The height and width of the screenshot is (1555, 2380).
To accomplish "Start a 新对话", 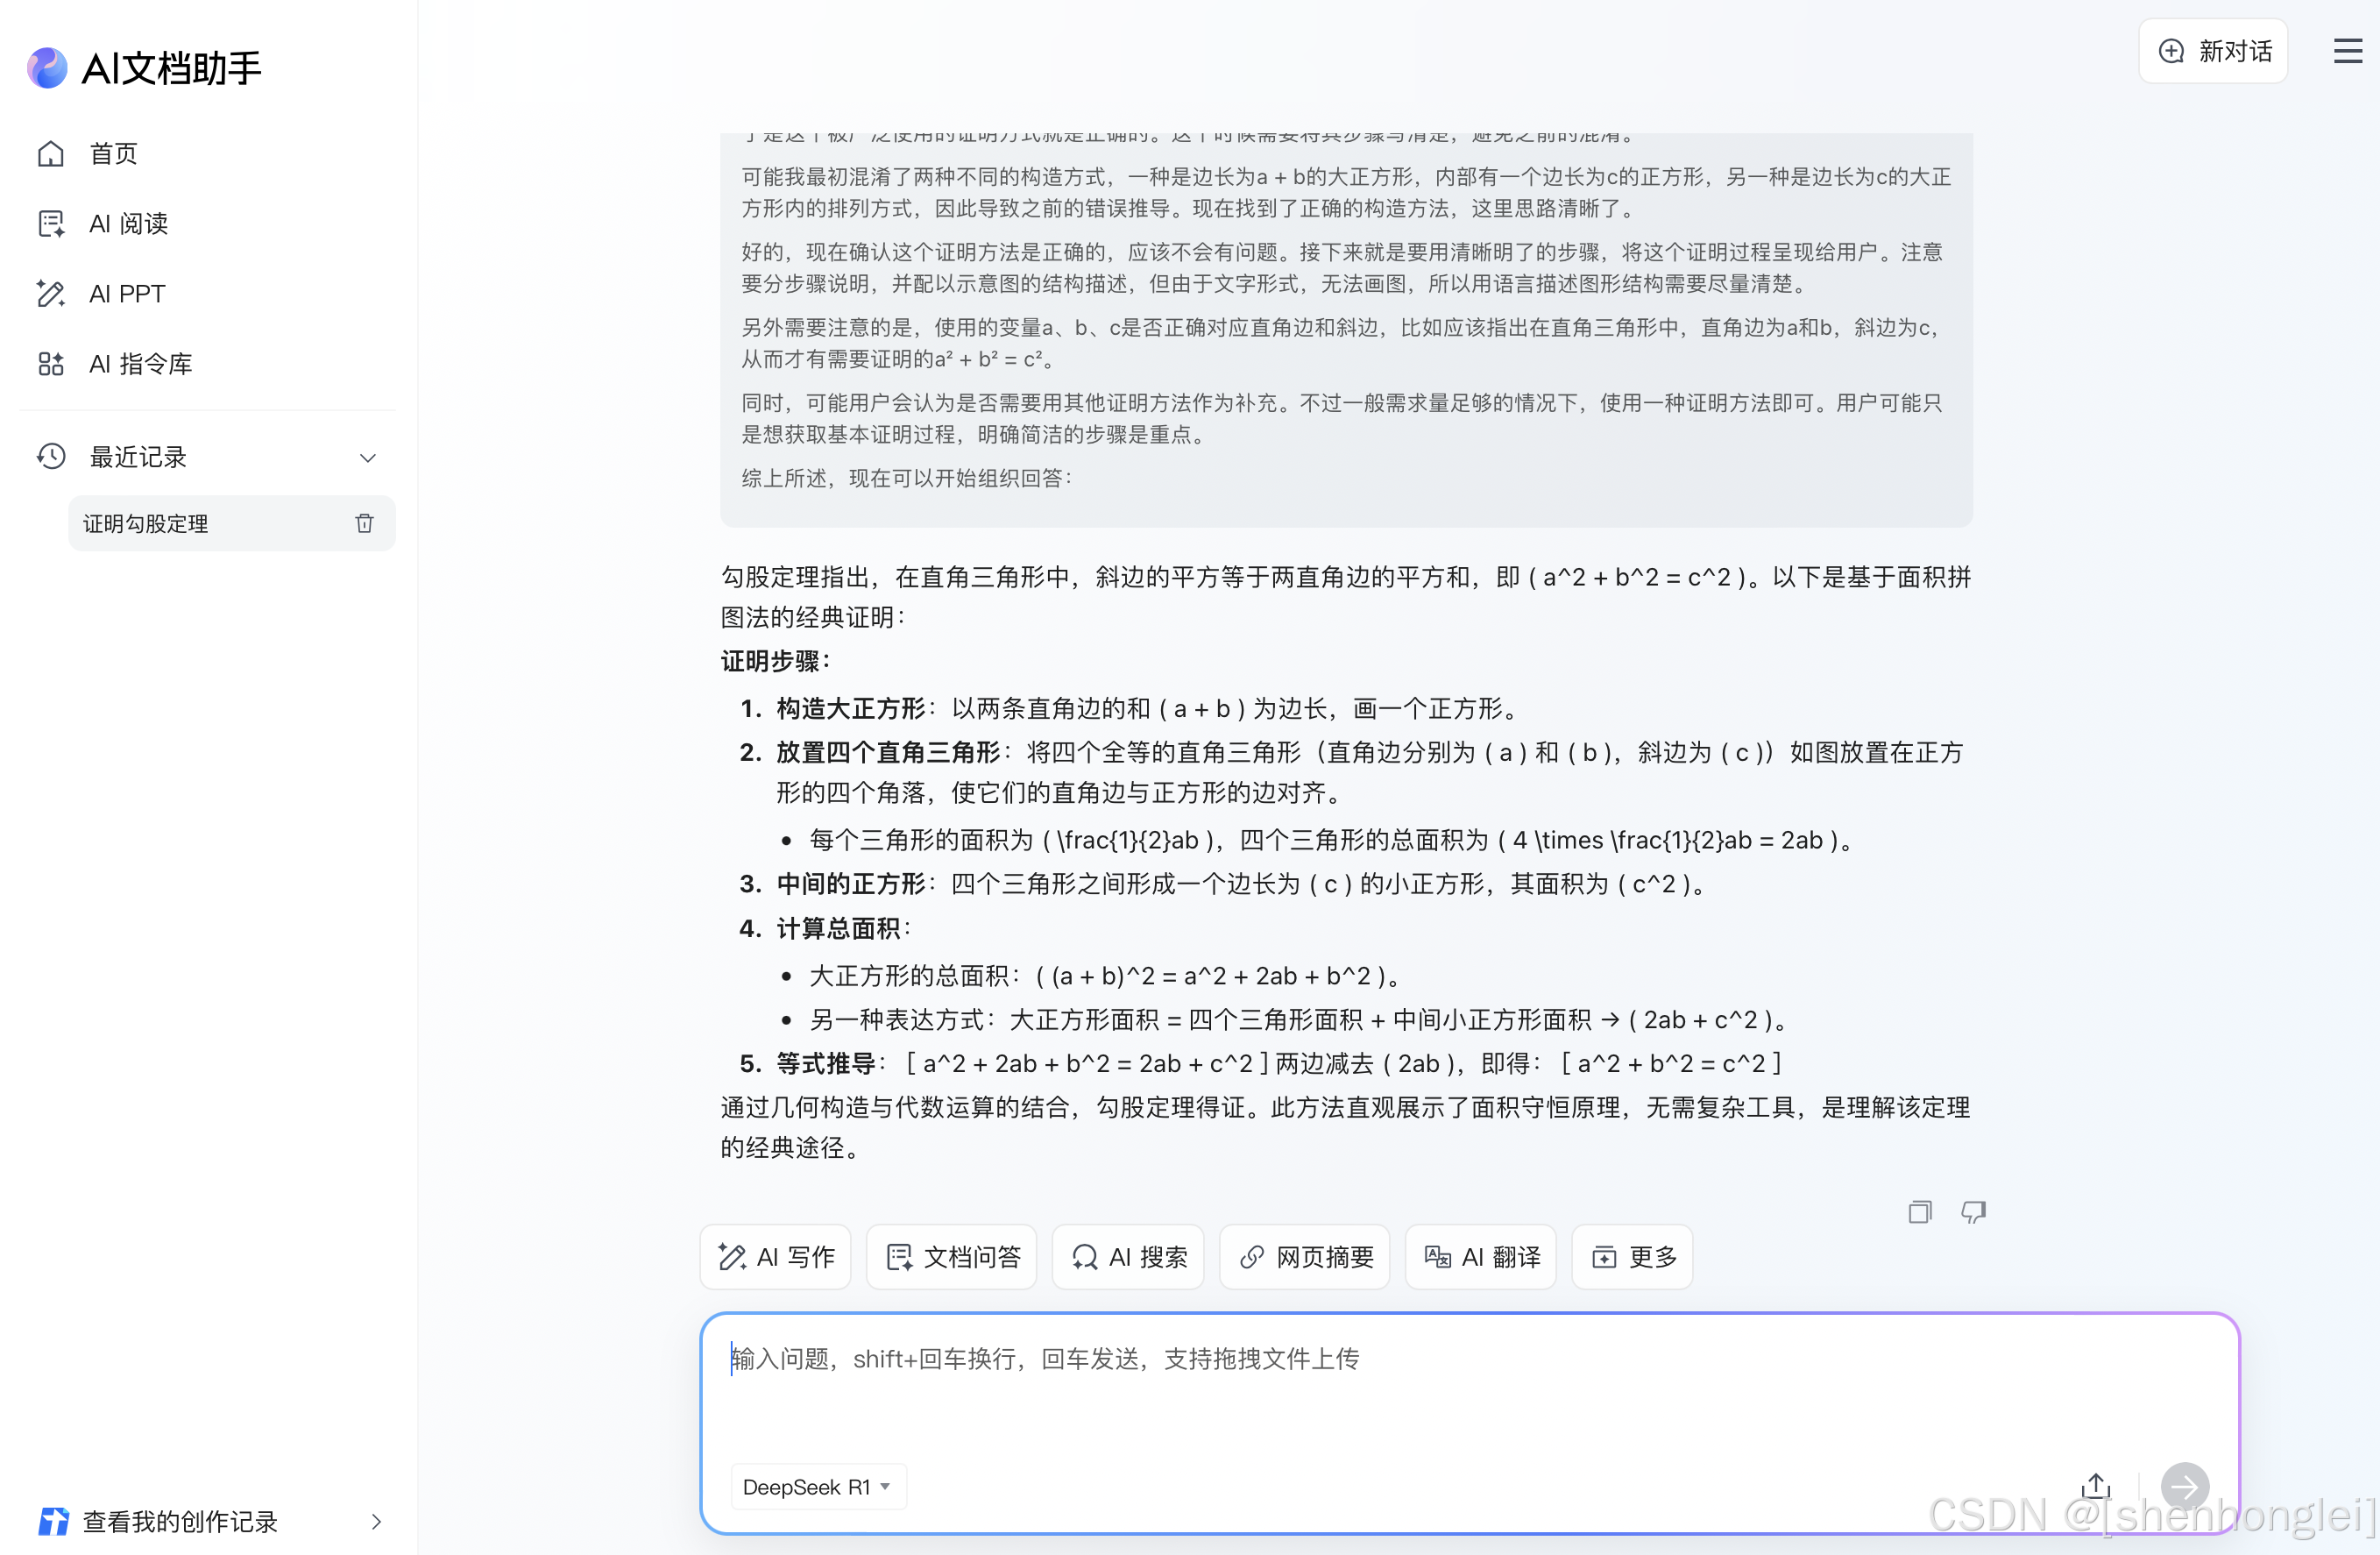I will point(2212,50).
